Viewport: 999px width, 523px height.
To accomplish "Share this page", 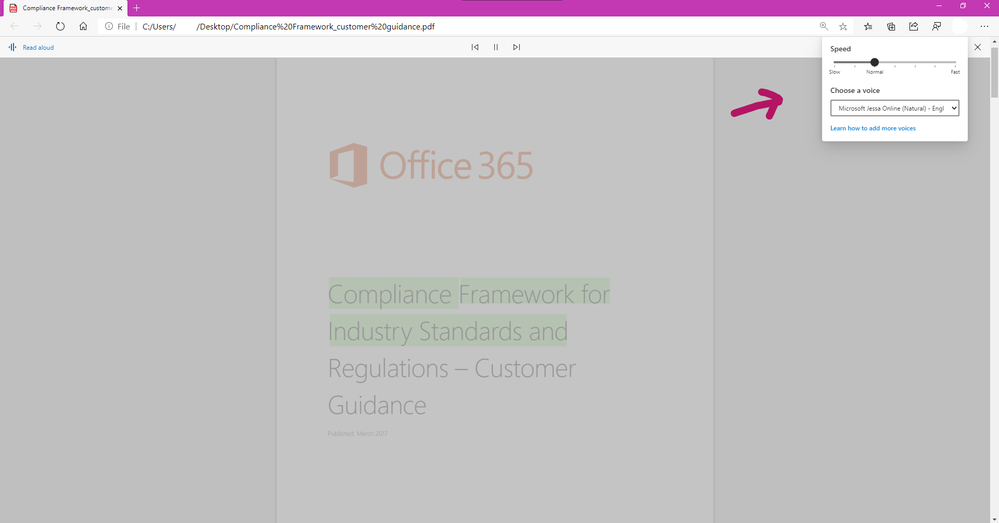I will [x=914, y=27].
